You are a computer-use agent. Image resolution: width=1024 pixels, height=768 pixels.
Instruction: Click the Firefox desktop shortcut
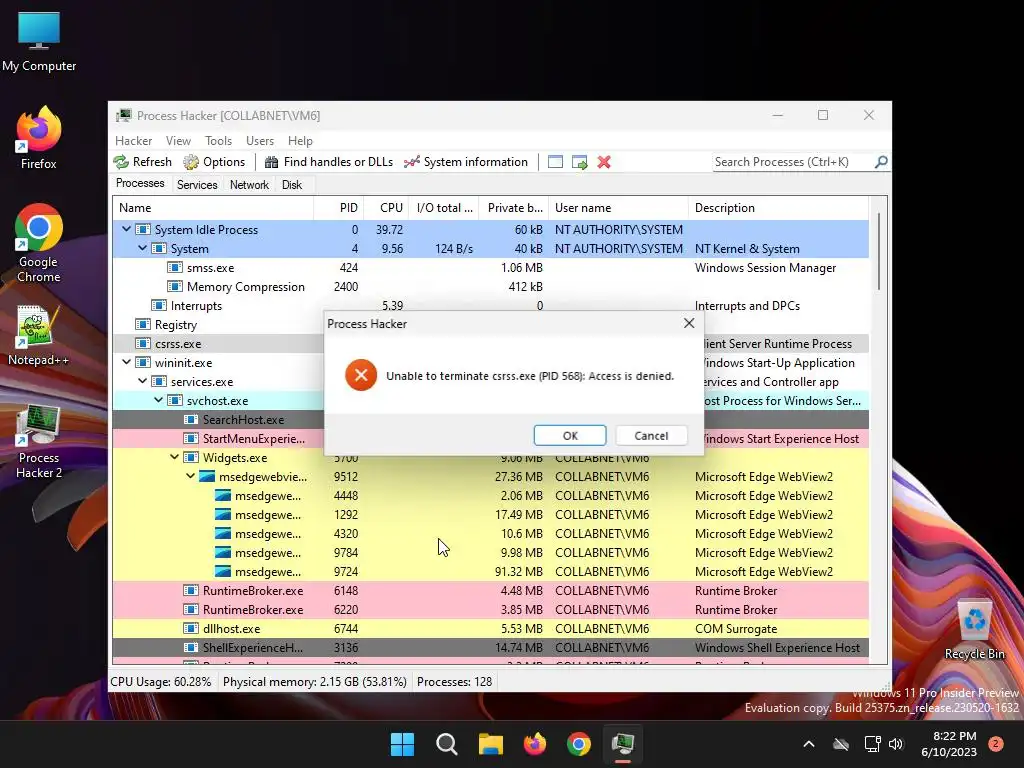pos(39,138)
